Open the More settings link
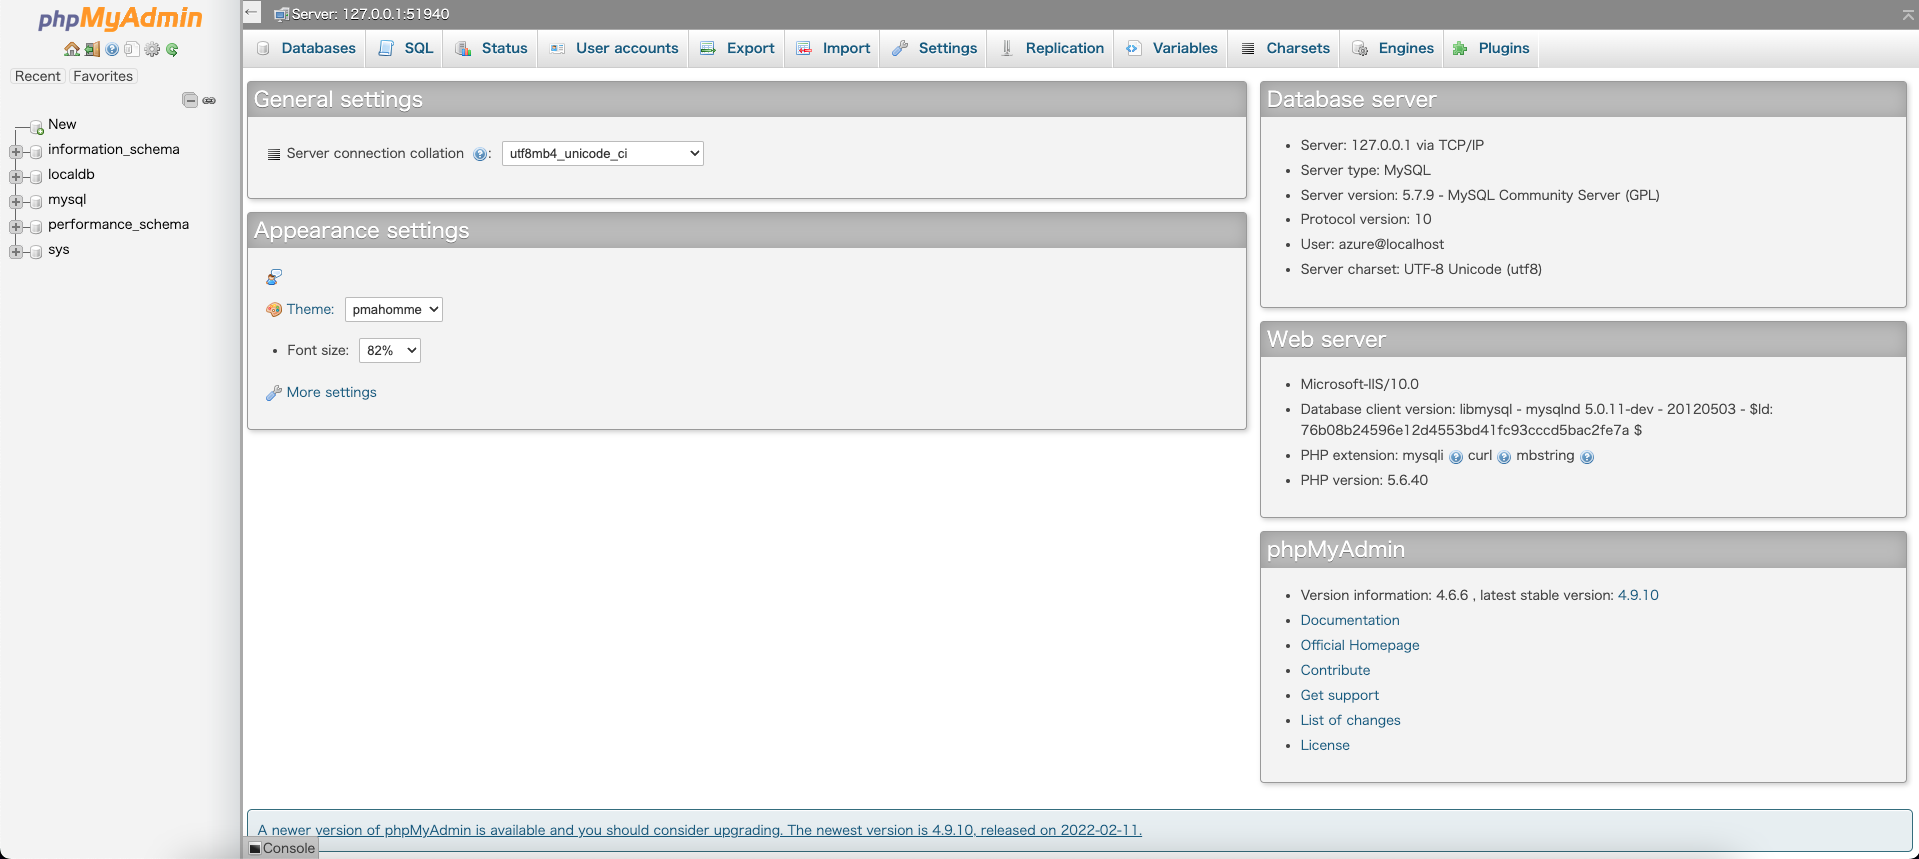1919x859 pixels. click(x=331, y=392)
